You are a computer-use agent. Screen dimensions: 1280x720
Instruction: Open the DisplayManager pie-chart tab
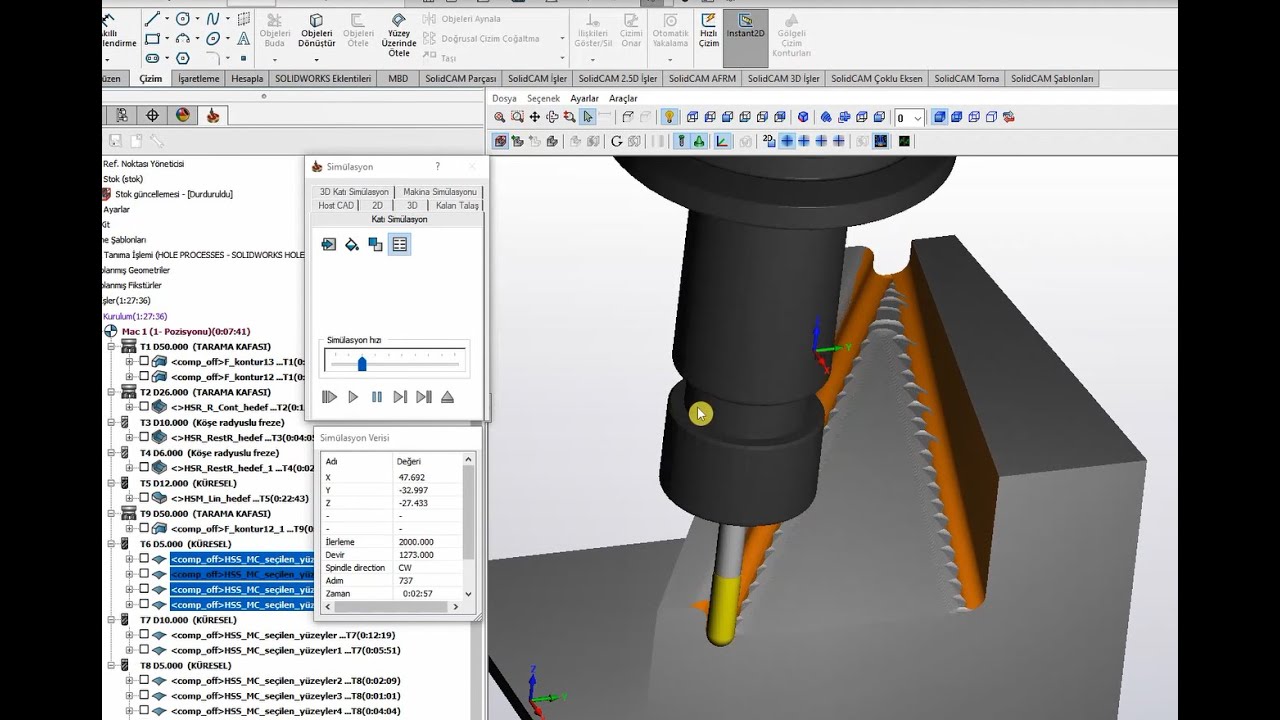click(x=183, y=115)
